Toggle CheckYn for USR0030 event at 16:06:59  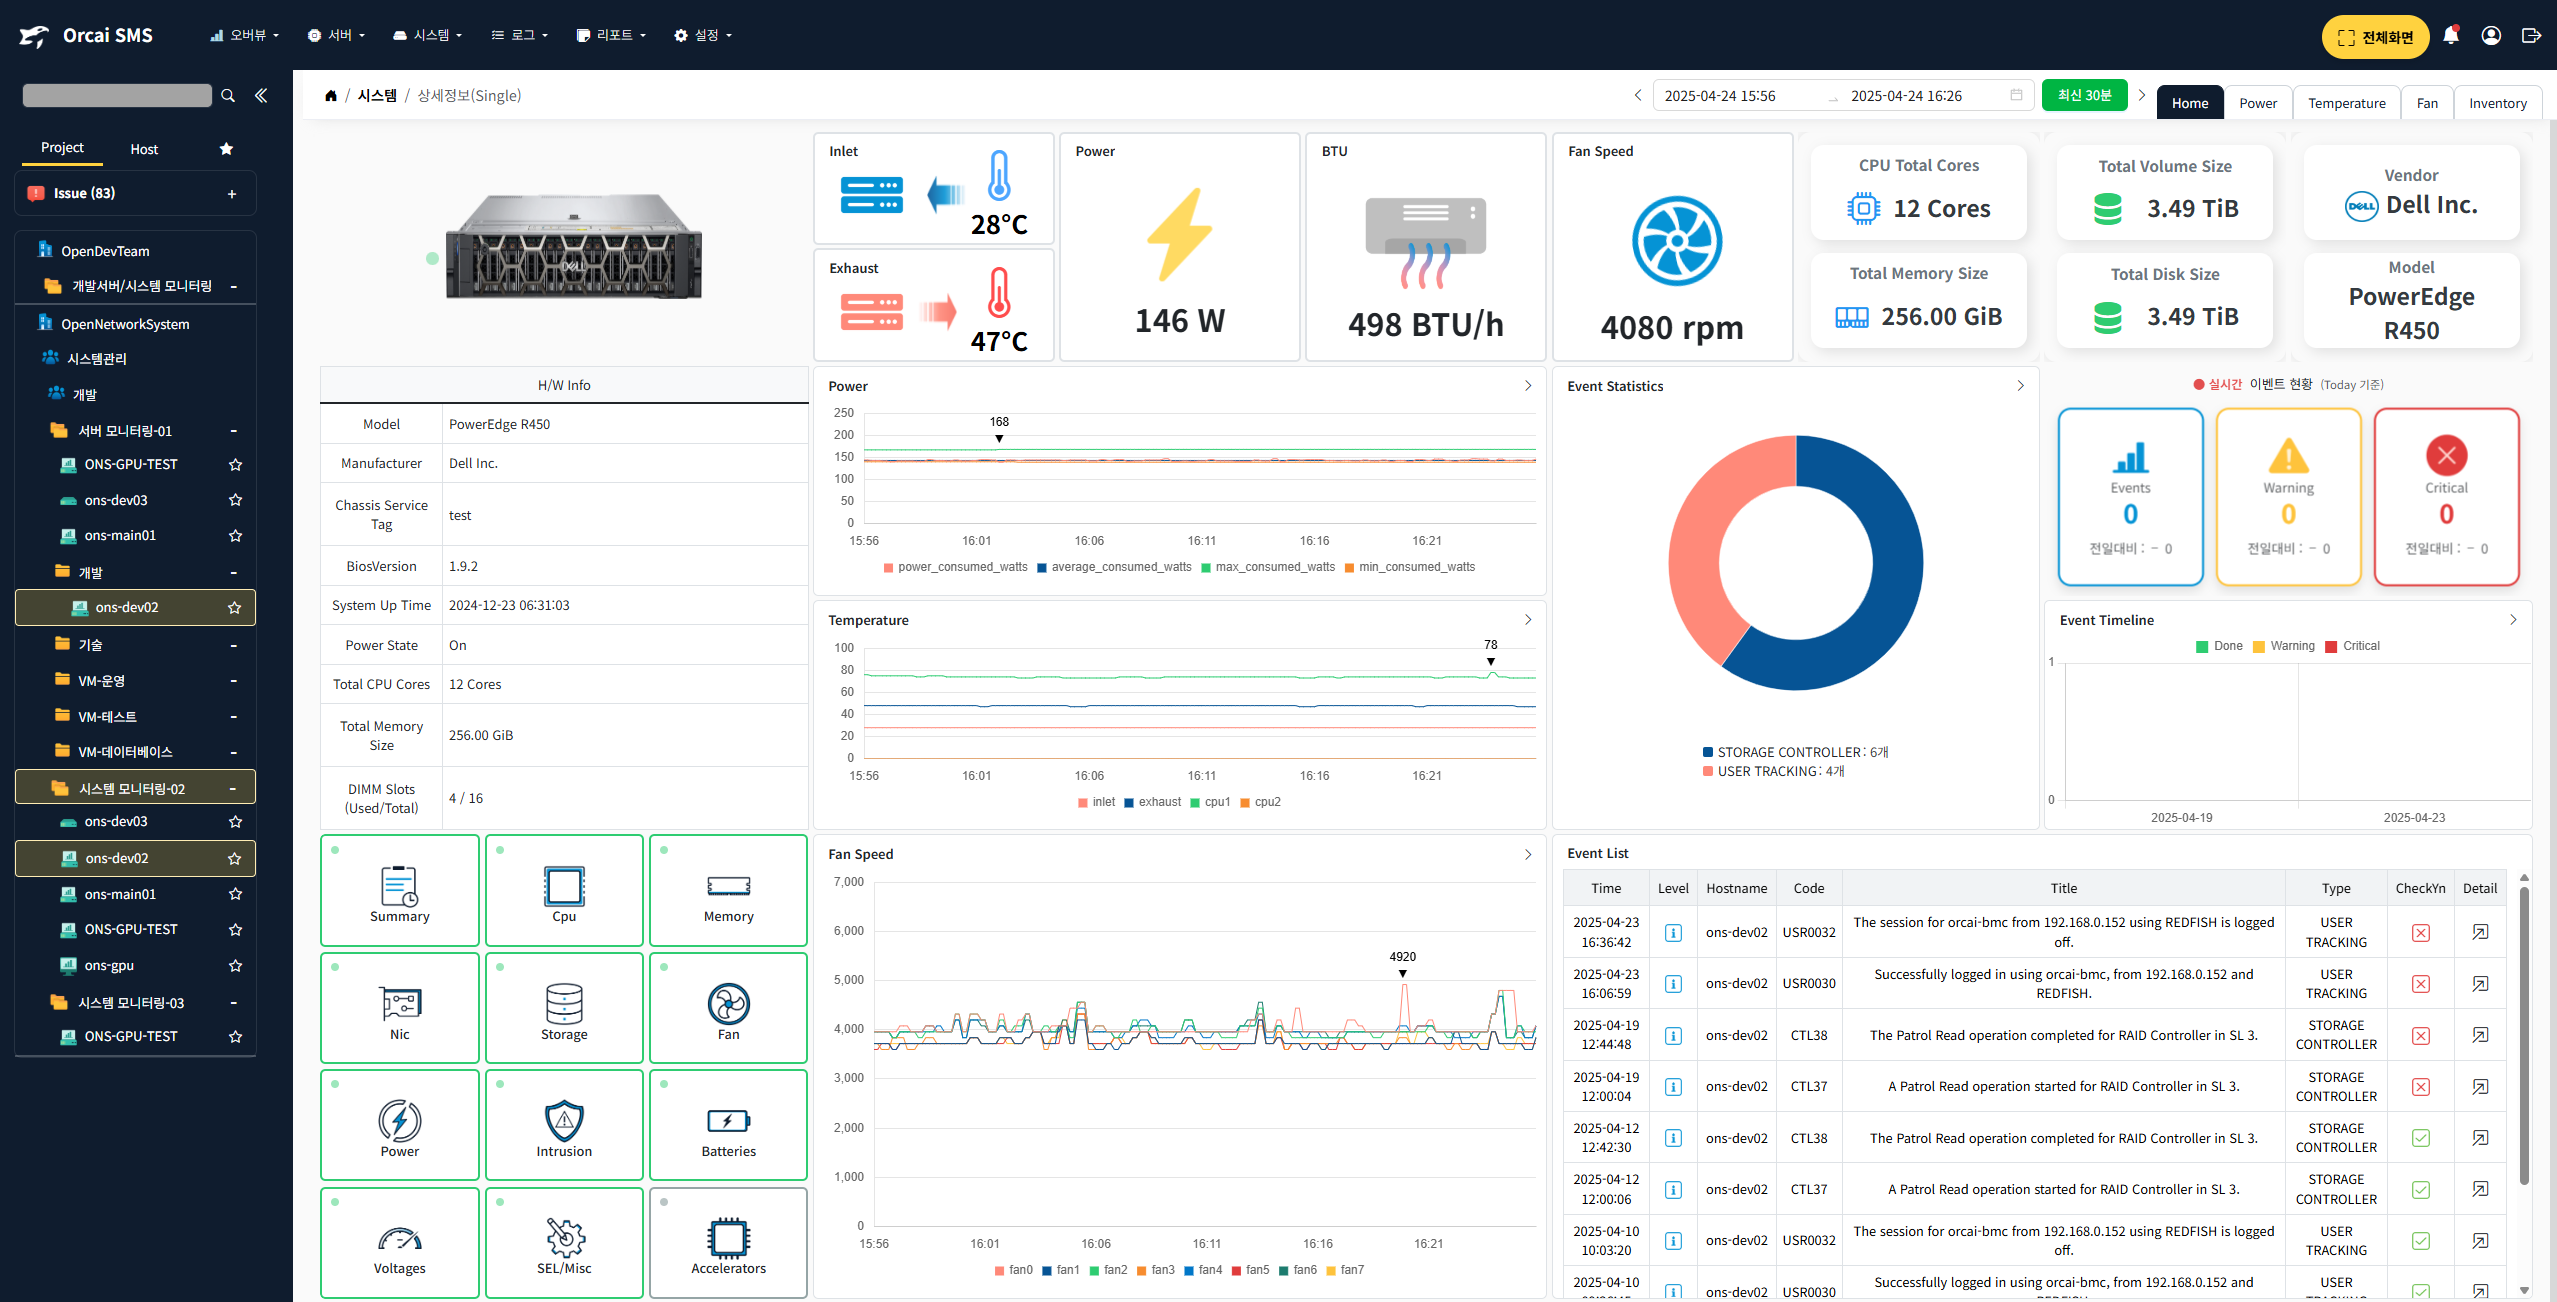click(2420, 984)
